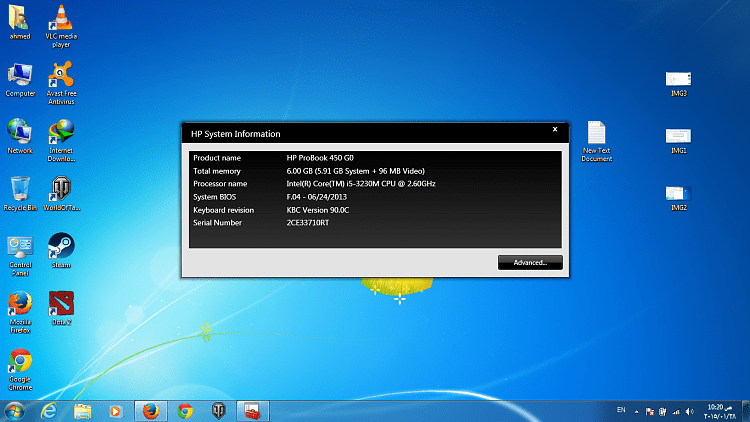Viewport: 750px width, 422px height.
Task: Select the Internet Download Manager shortcut
Action: tap(61, 141)
